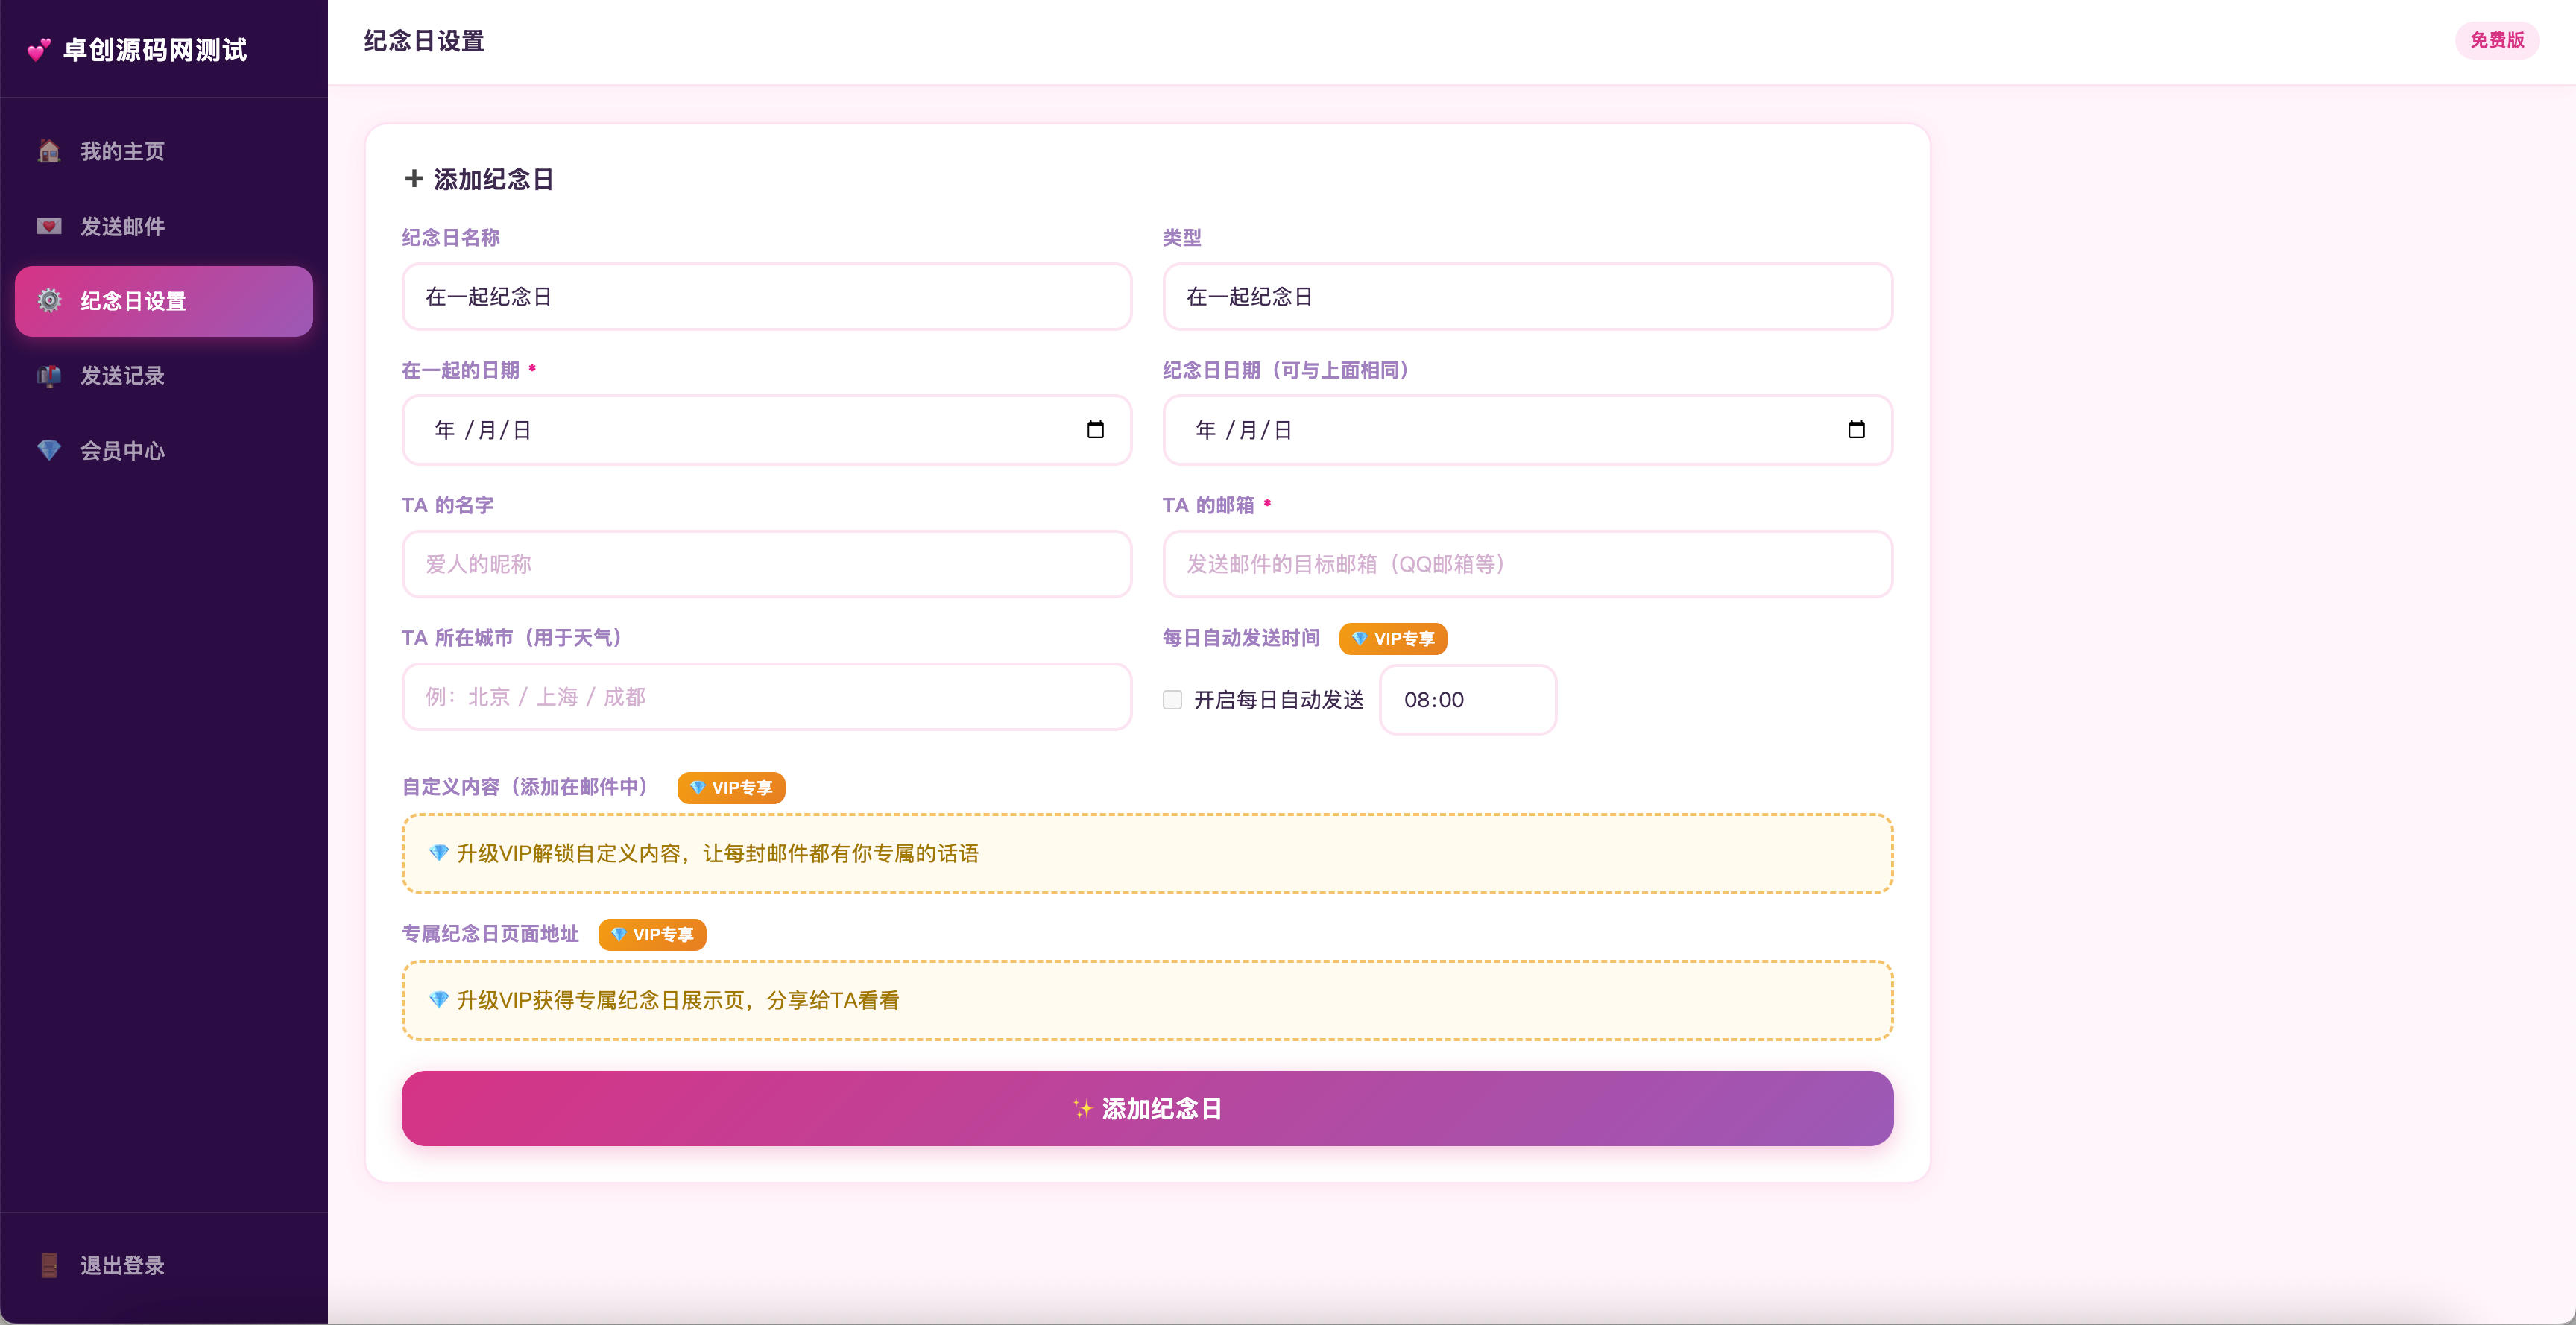Open calendar picker for 纪念日日期

pyautogui.click(x=1856, y=430)
